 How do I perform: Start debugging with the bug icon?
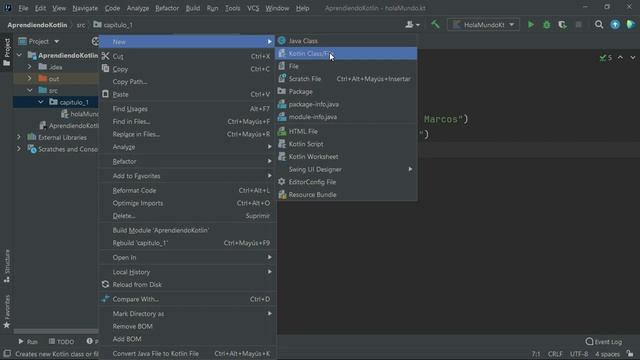[547, 25]
